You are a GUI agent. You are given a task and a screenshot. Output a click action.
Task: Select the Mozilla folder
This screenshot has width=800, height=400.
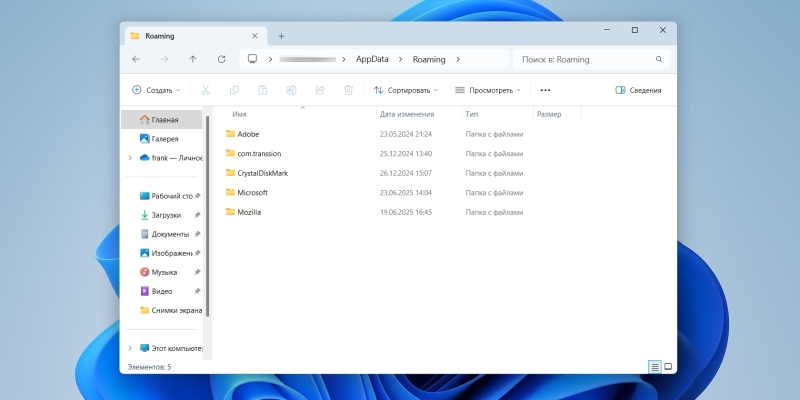pos(243,212)
